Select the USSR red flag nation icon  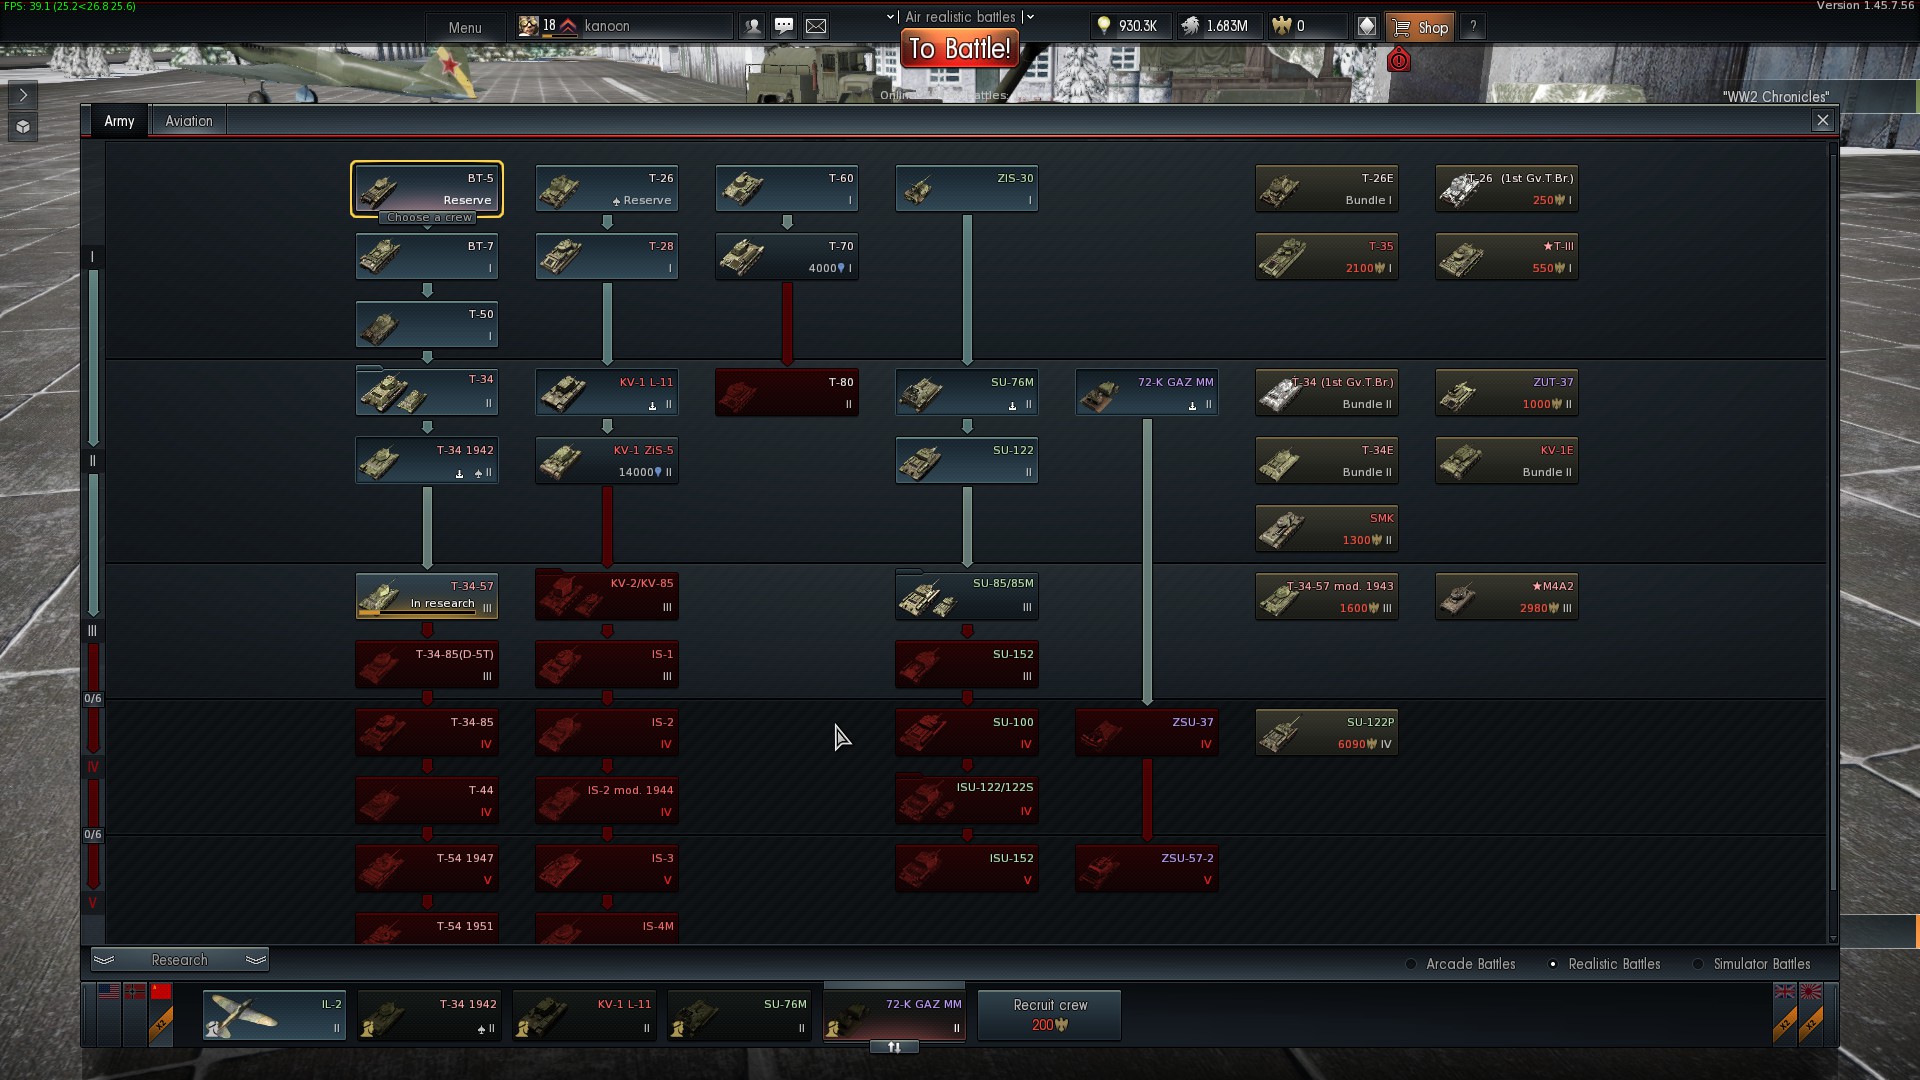tap(161, 992)
